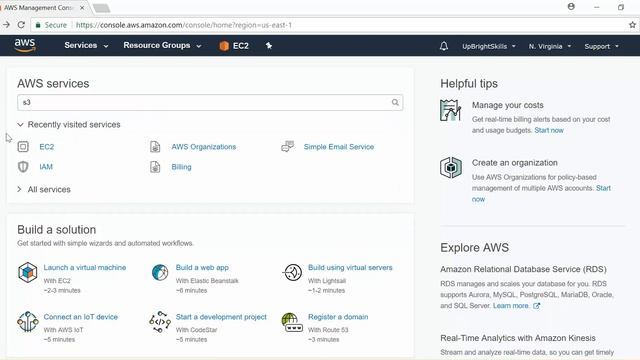Click the Manage your costs icon

tap(451, 110)
